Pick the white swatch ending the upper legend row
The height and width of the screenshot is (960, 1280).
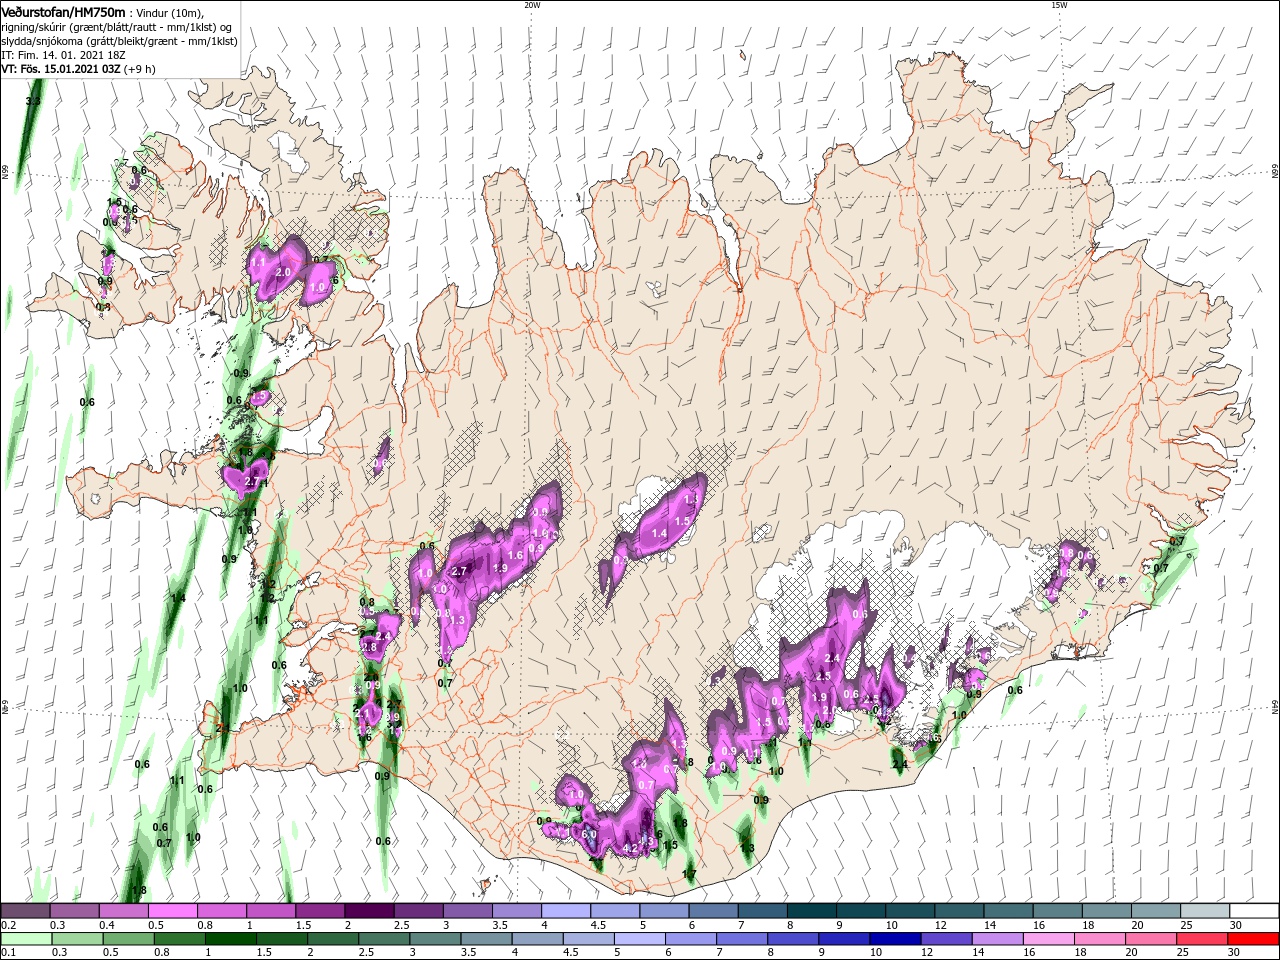tap(1254, 911)
